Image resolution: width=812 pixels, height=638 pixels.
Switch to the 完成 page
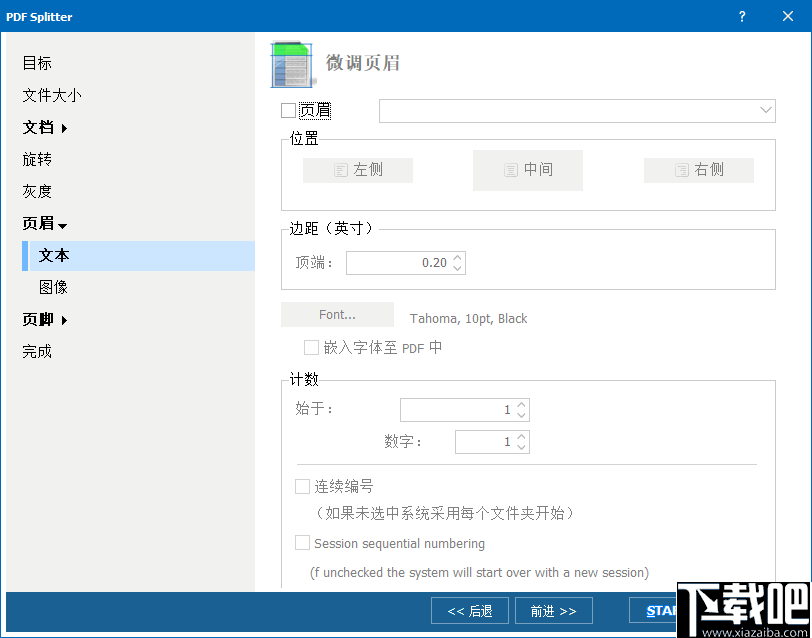(36, 351)
